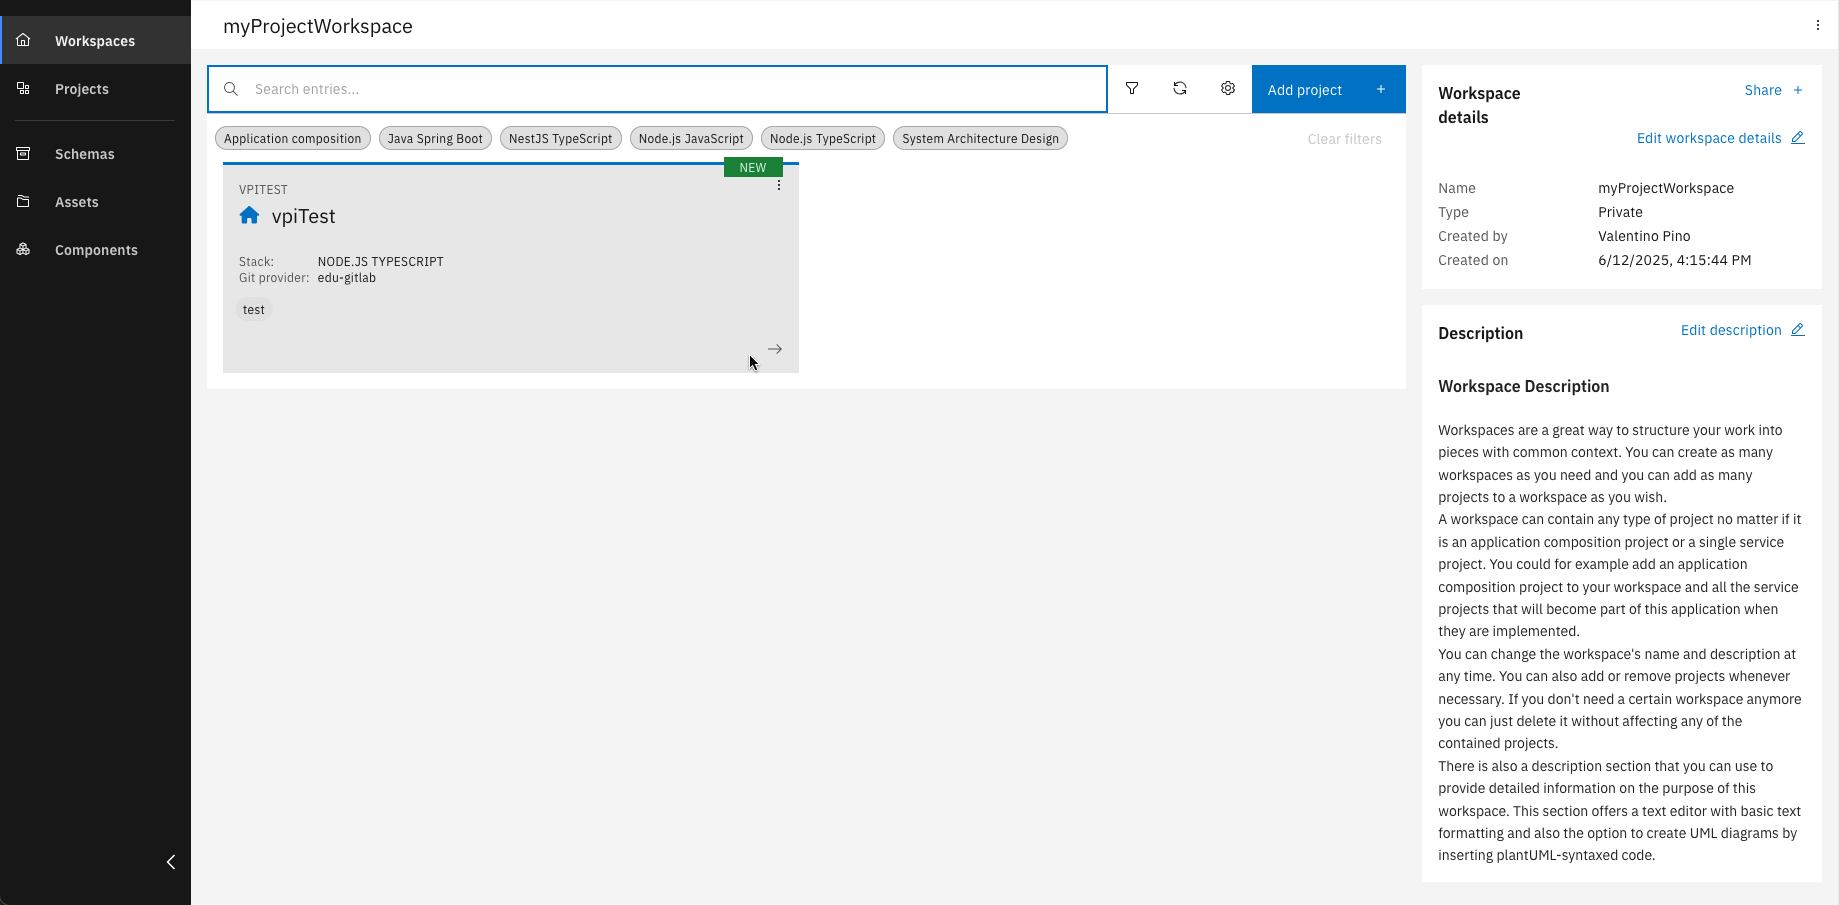The image size is (1839, 905).
Task: Refresh the entries list
Action: point(1180,88)
